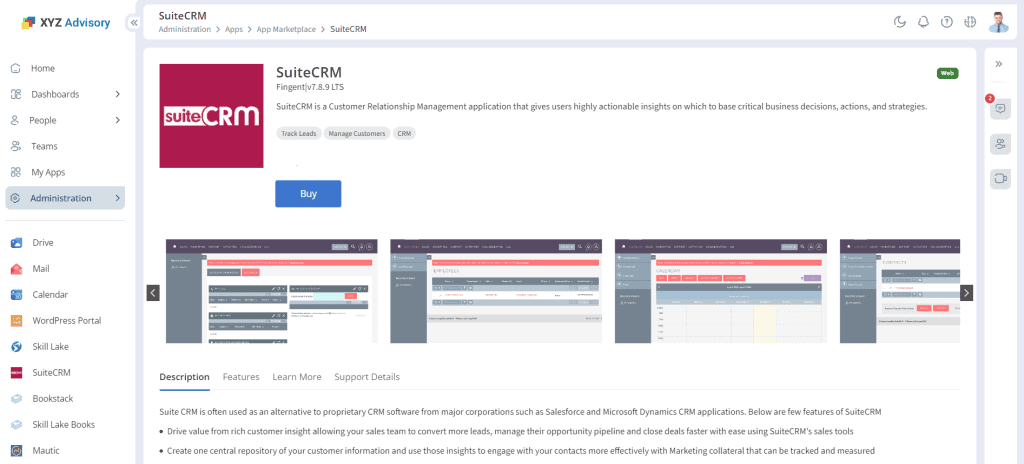Click the SuiteCRM breadcrumb
This screenshot has width=1024, height=464.
point(348,29)
